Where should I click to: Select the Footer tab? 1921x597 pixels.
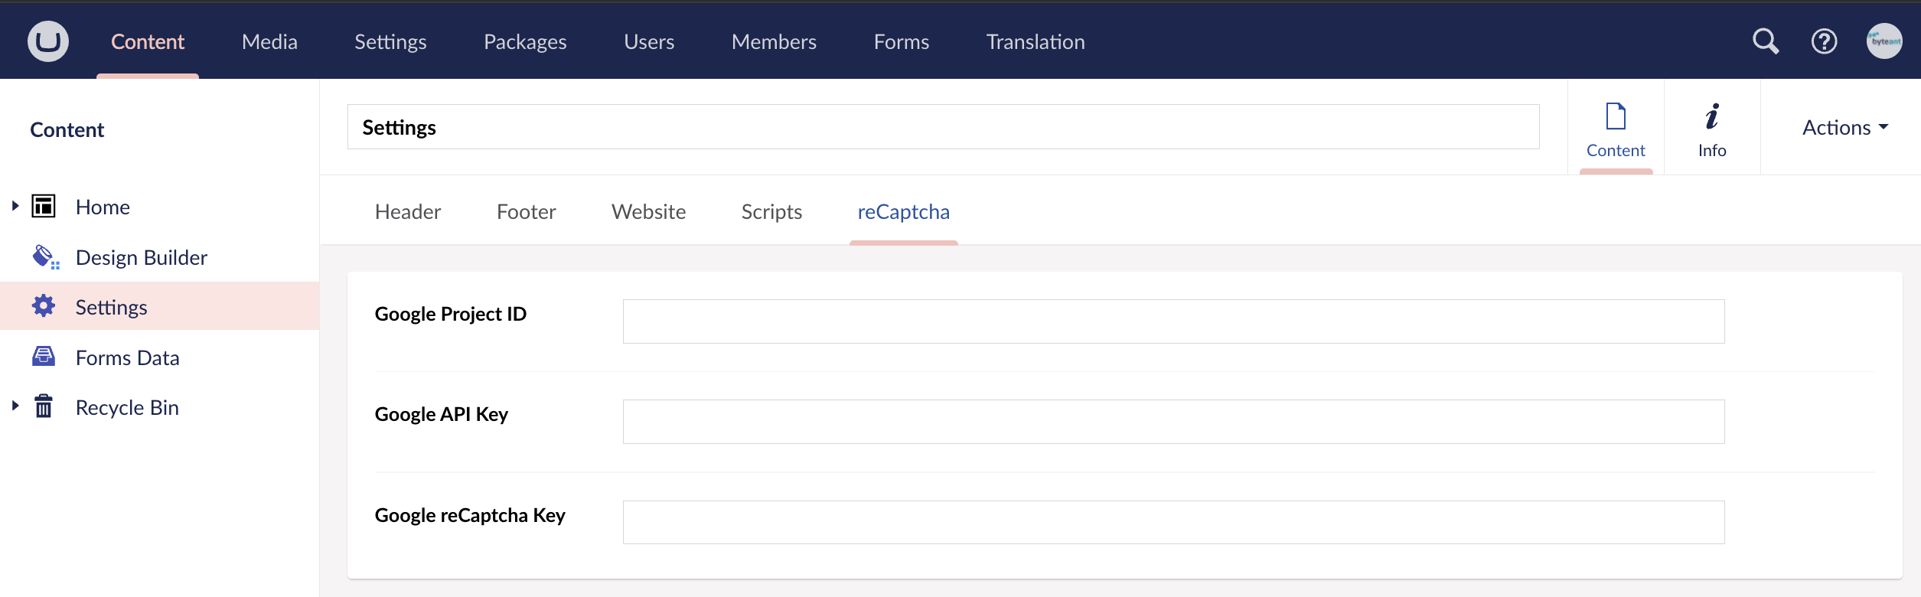pyautogui.click(x=526, y=212)
